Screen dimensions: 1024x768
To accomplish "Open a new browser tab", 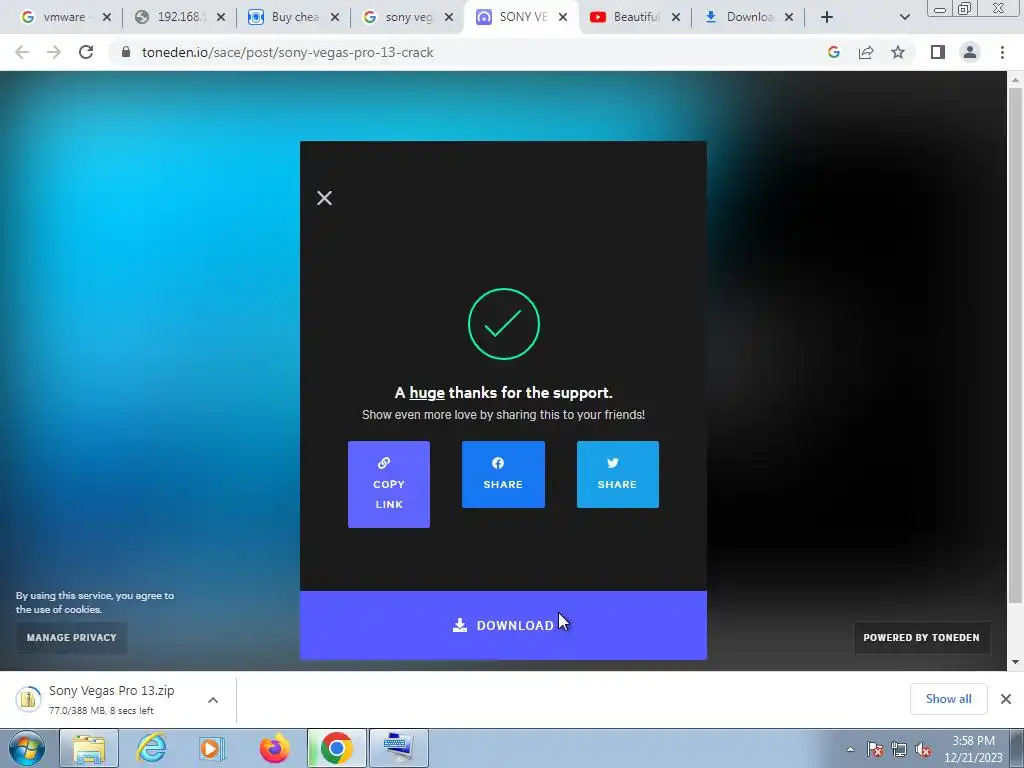I will point(827,18).
